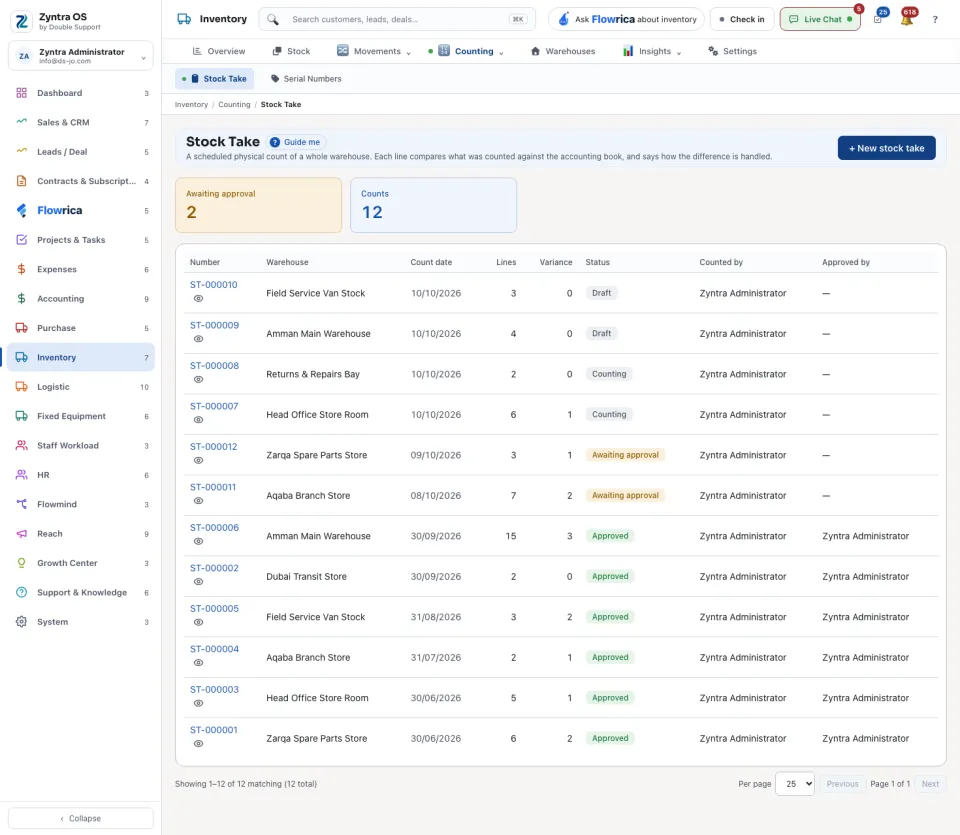Open the inventory Settings tab
Screen dimensions: 960x835
[732, 51]
